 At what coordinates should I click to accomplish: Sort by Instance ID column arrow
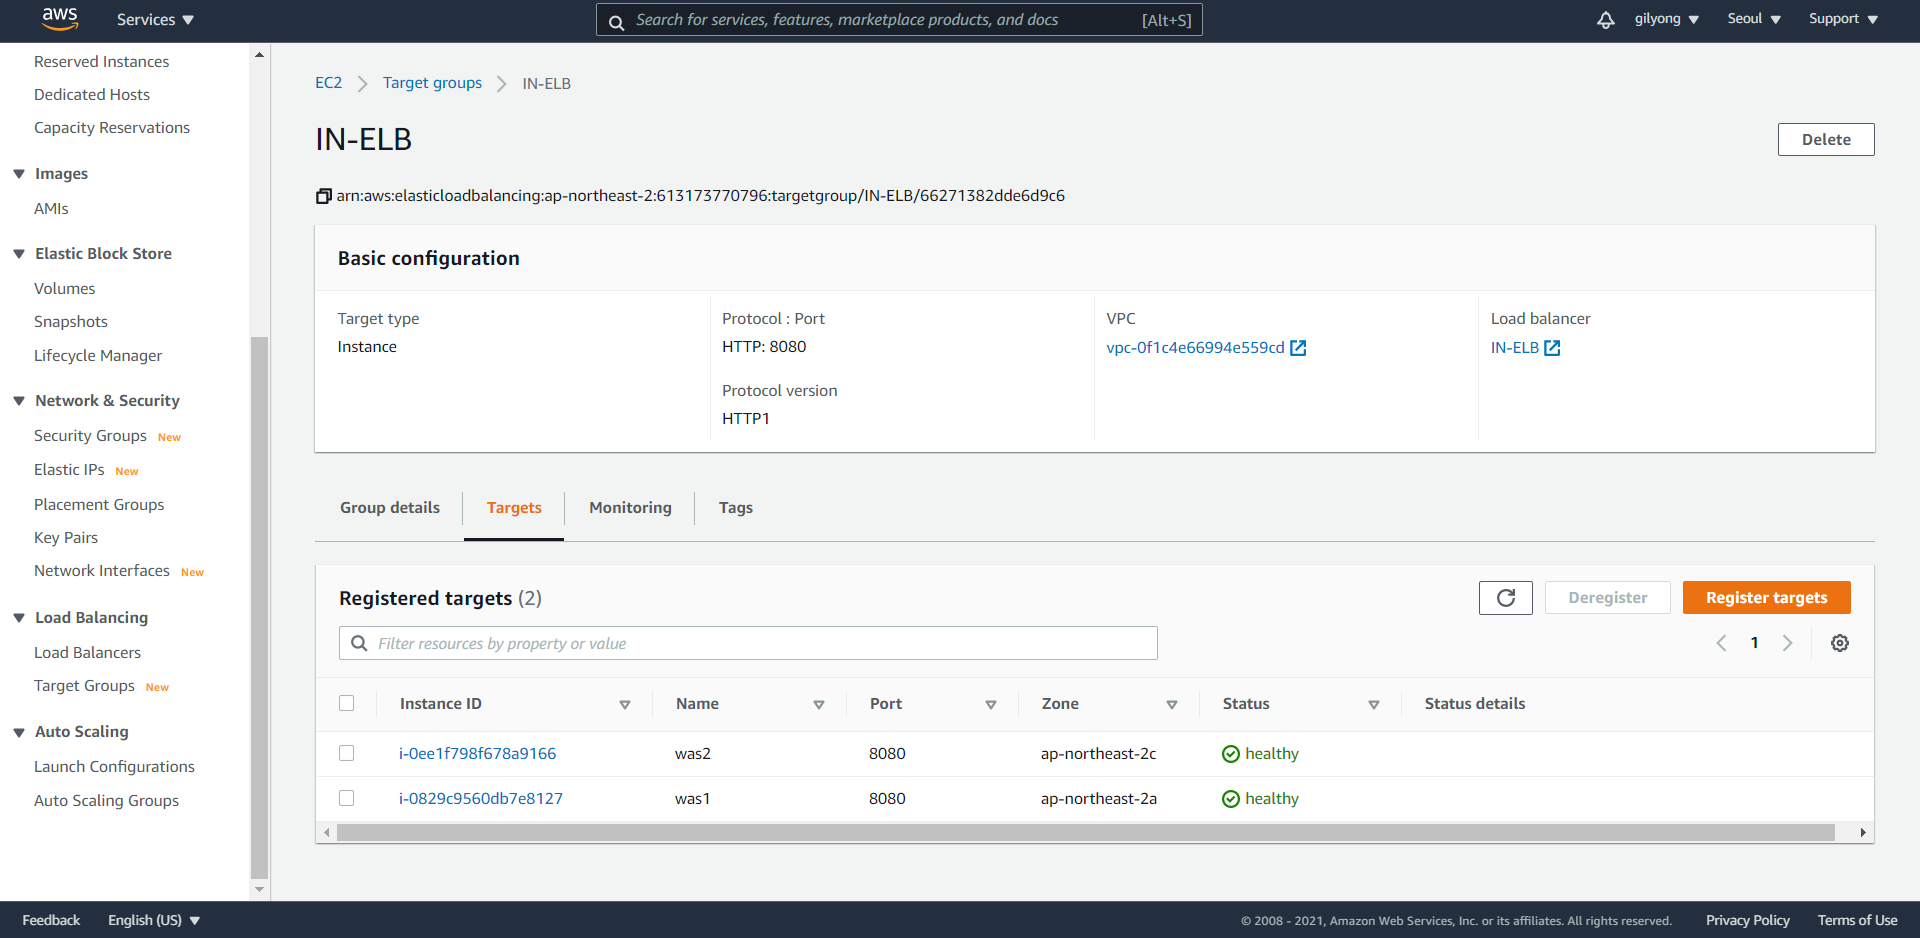click(x=625, y=705)
